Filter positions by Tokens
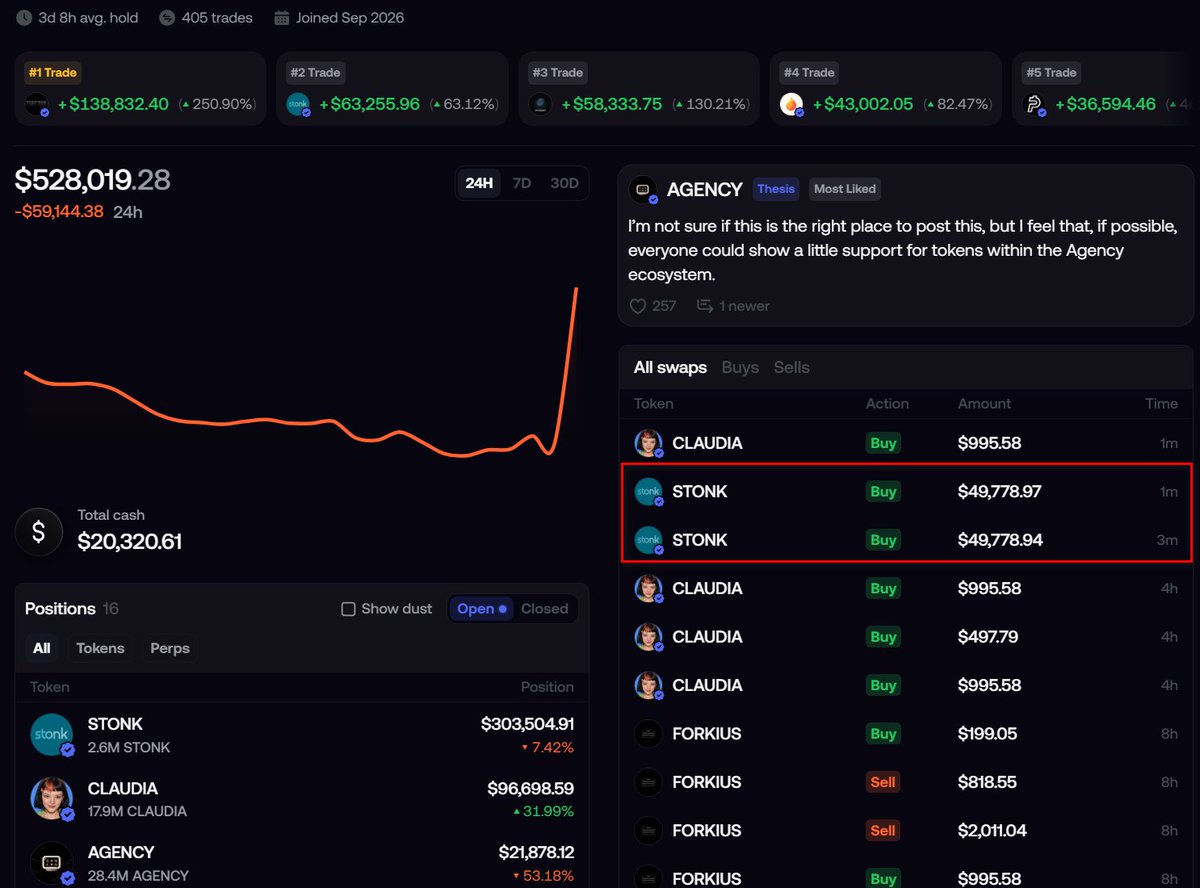Viewport: 1200px width, 888px height. point(100,649)
